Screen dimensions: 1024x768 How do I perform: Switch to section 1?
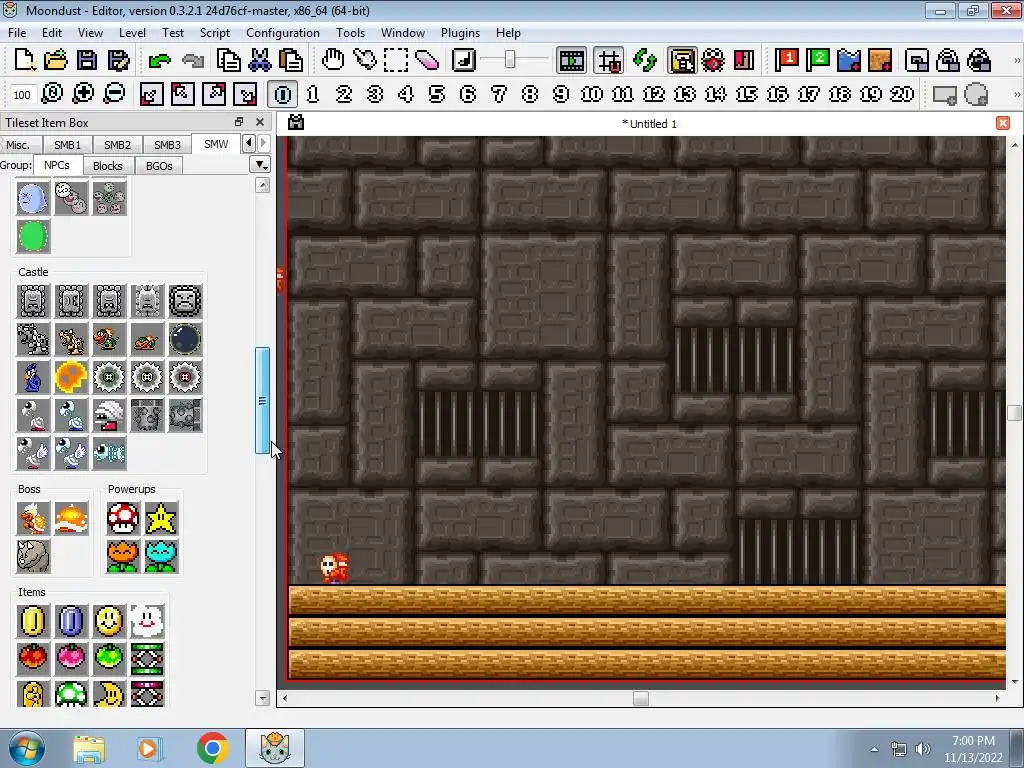pyautogui.click(x=313, y=94)
